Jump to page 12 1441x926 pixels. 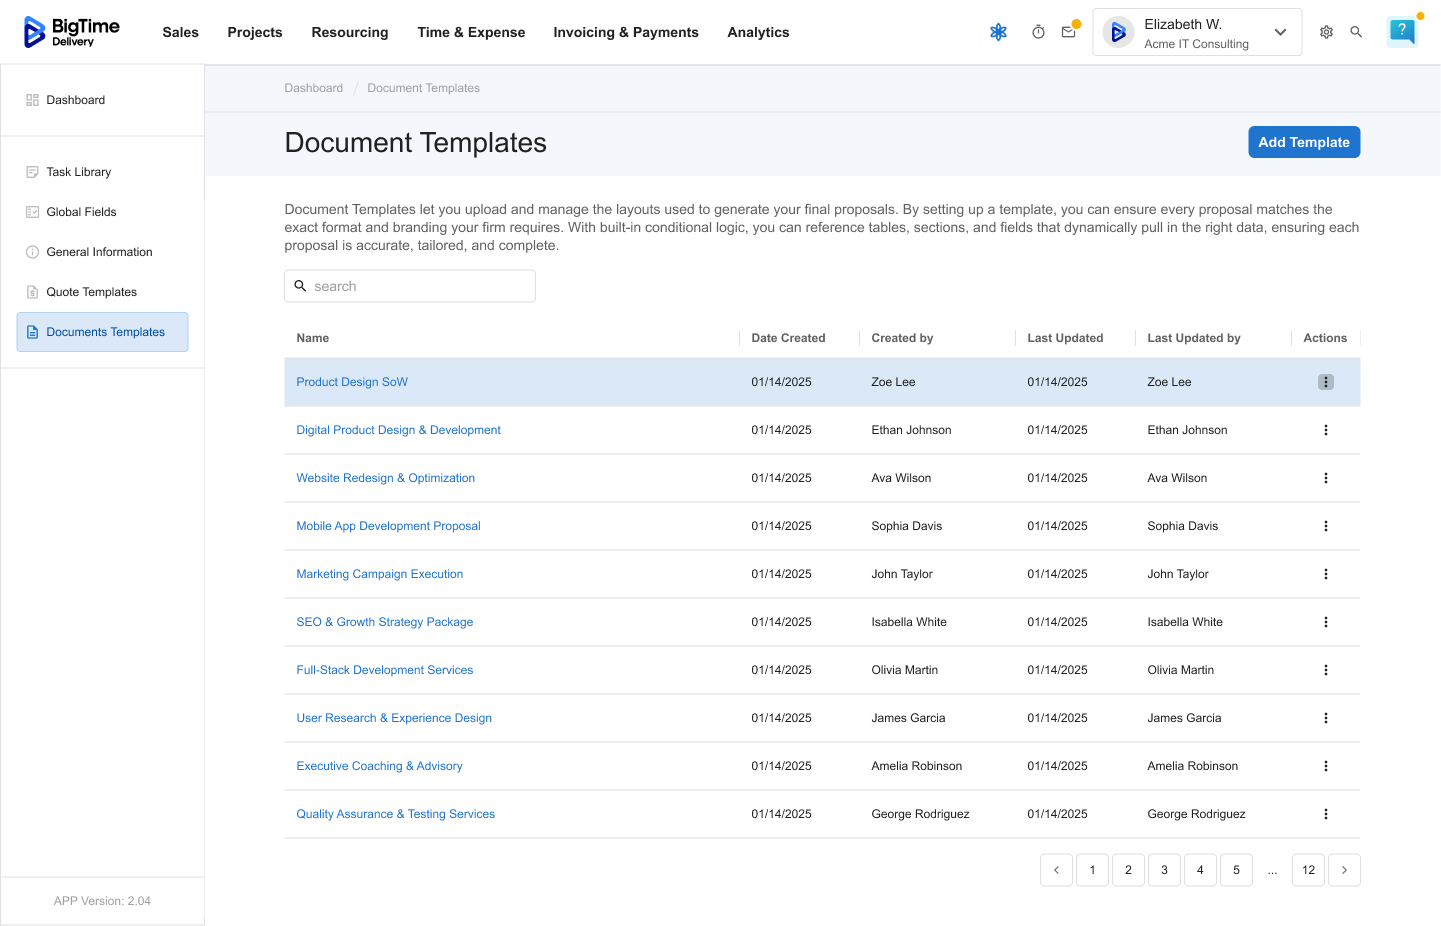click(x=1308, y=870)
